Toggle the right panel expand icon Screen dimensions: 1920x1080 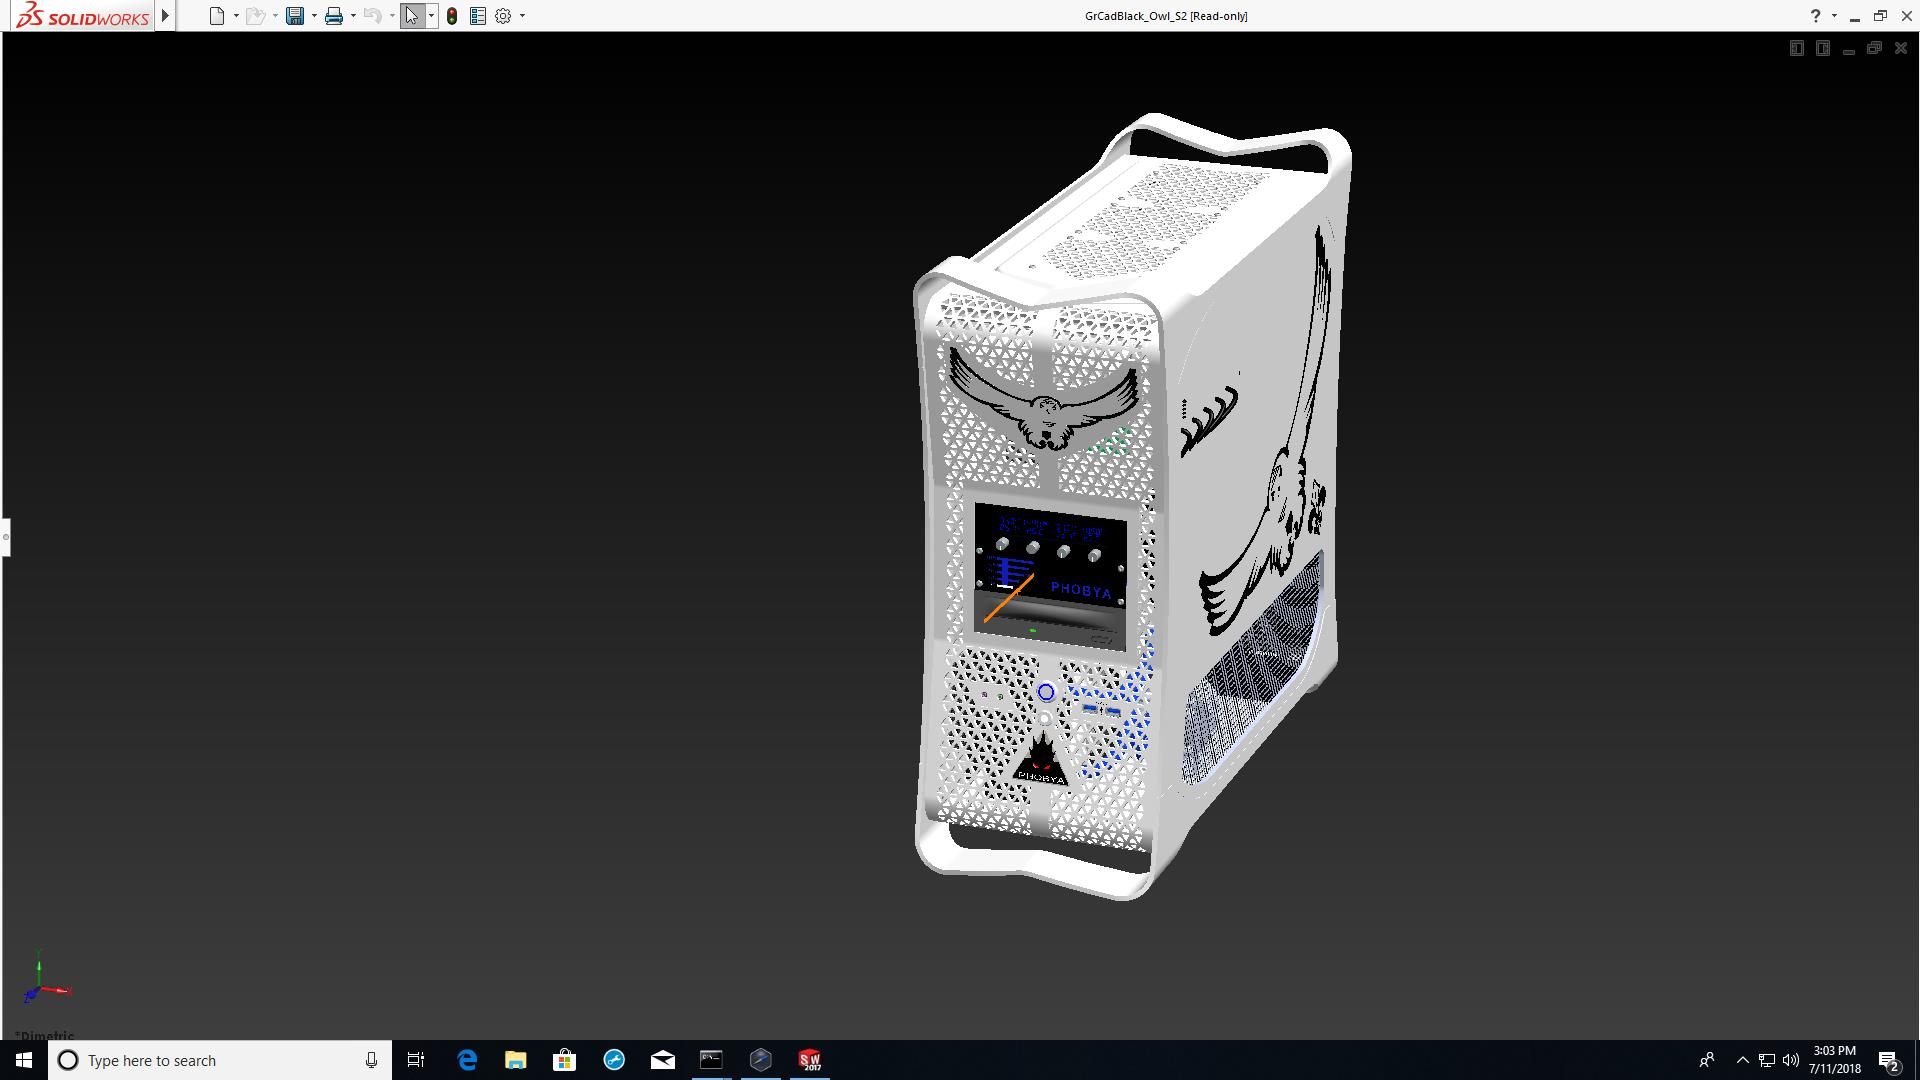pyautogui.click(x=1822, y=48)
